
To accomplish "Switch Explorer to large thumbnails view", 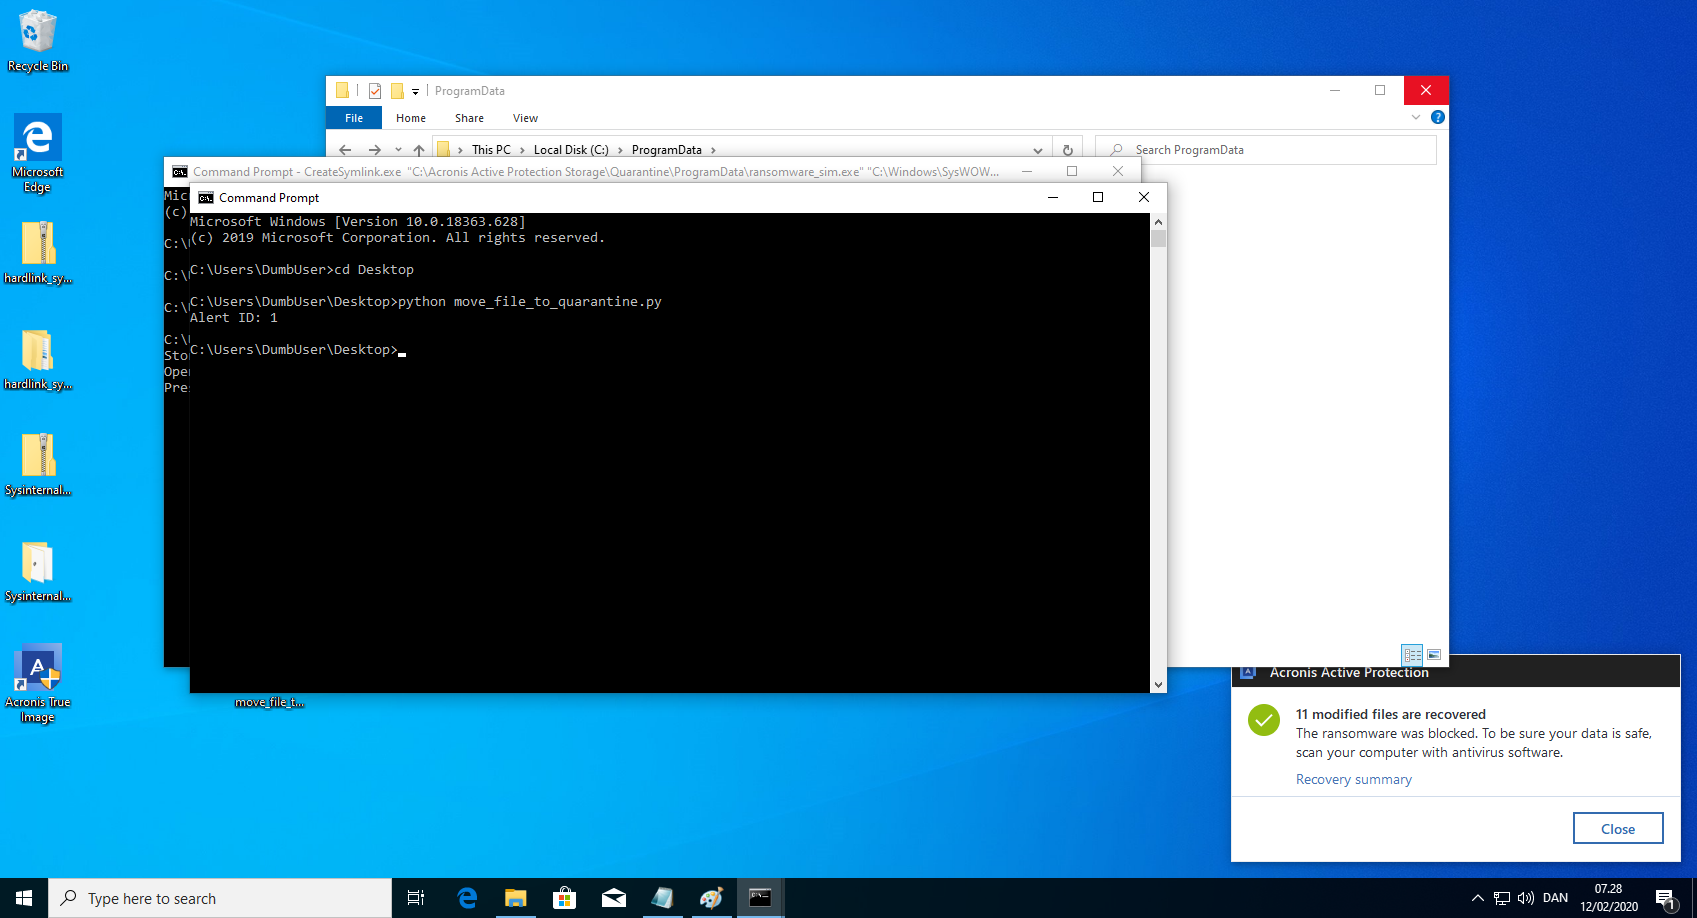I will click(x=1434, y=655).
